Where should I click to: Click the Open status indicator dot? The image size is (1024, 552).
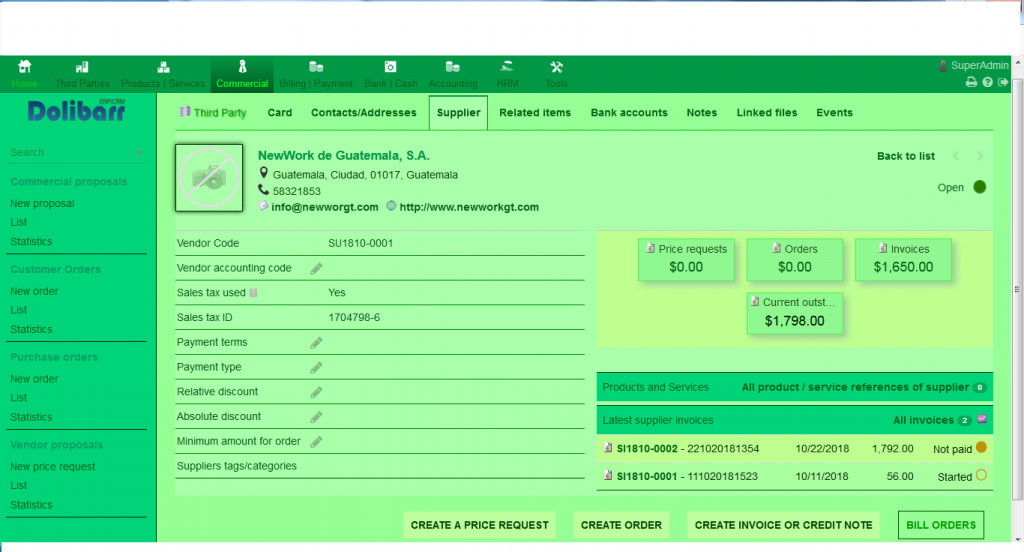click(979, 187)
